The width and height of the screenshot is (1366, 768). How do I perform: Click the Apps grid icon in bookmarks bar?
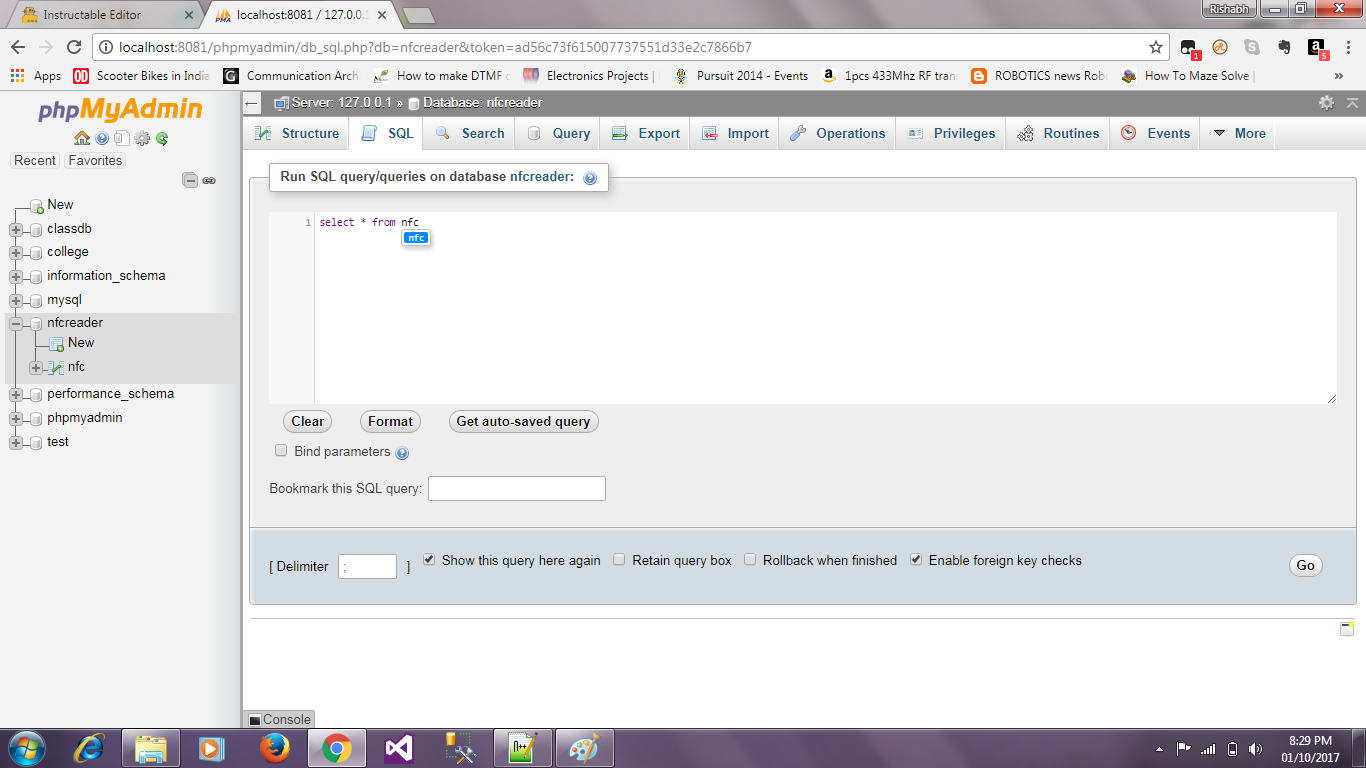coord(17,75)
